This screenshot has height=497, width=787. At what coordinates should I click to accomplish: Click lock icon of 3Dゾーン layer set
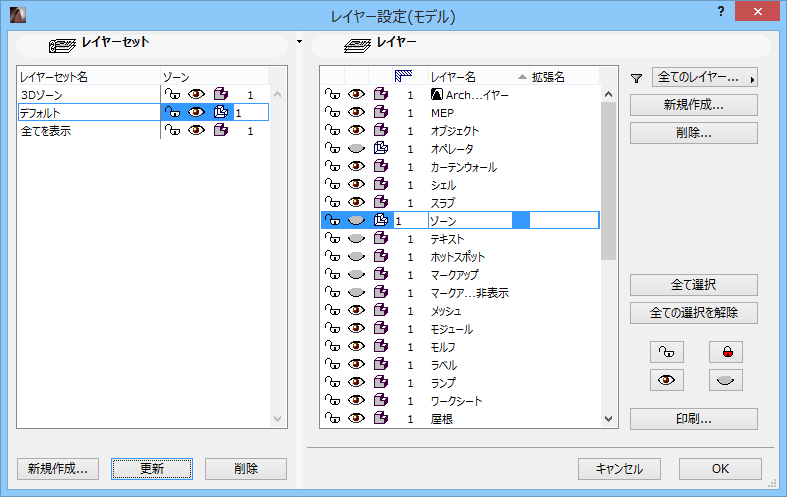point(172,94)
